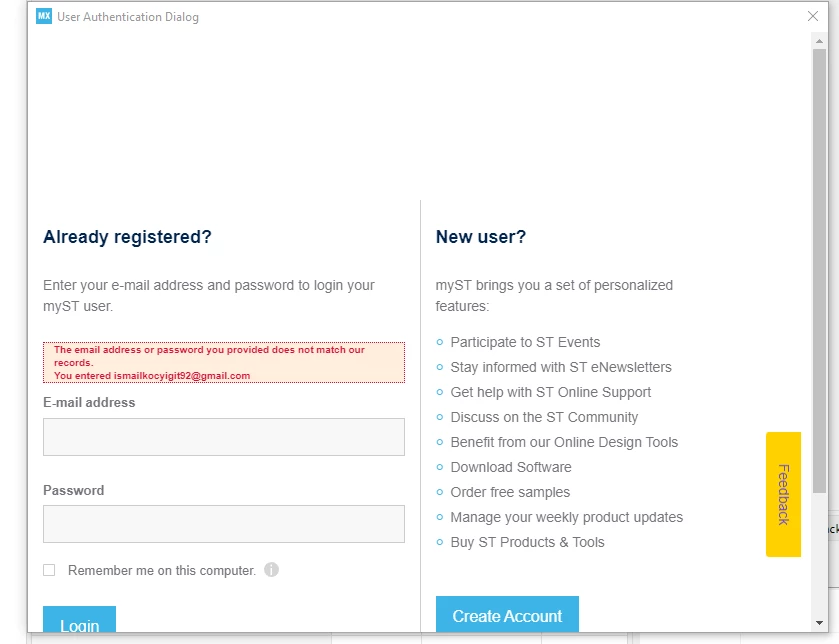Click the Create Account button
Screen dimensions: 839x644
[x=507, y=615]
